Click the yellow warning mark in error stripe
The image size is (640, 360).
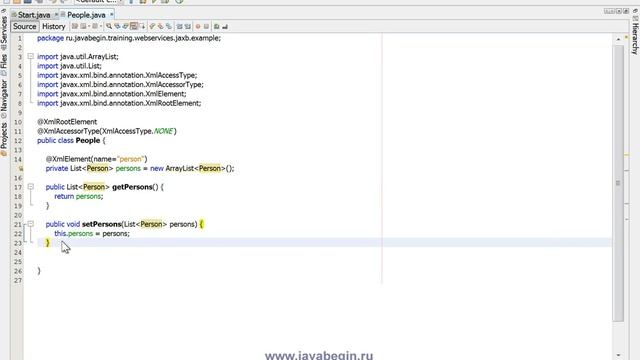627,155
